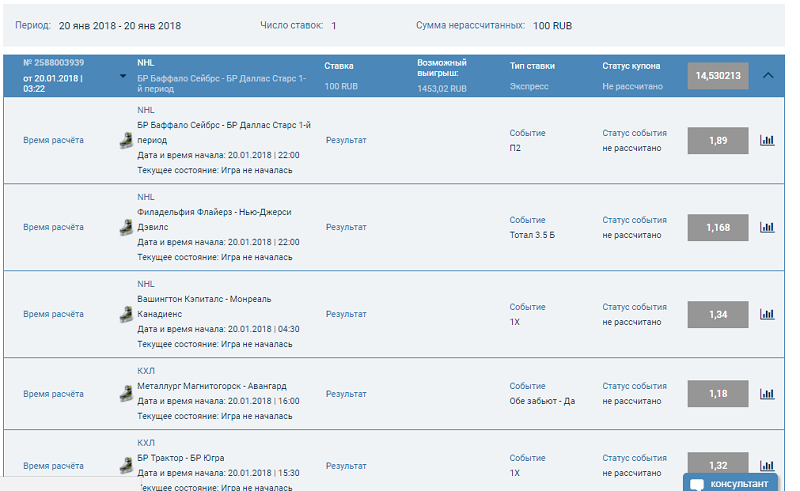Click КХЛ league link in Metallurg Magnitogorsk row
This screenshot has height=491, width=800.
coord(146,370)
